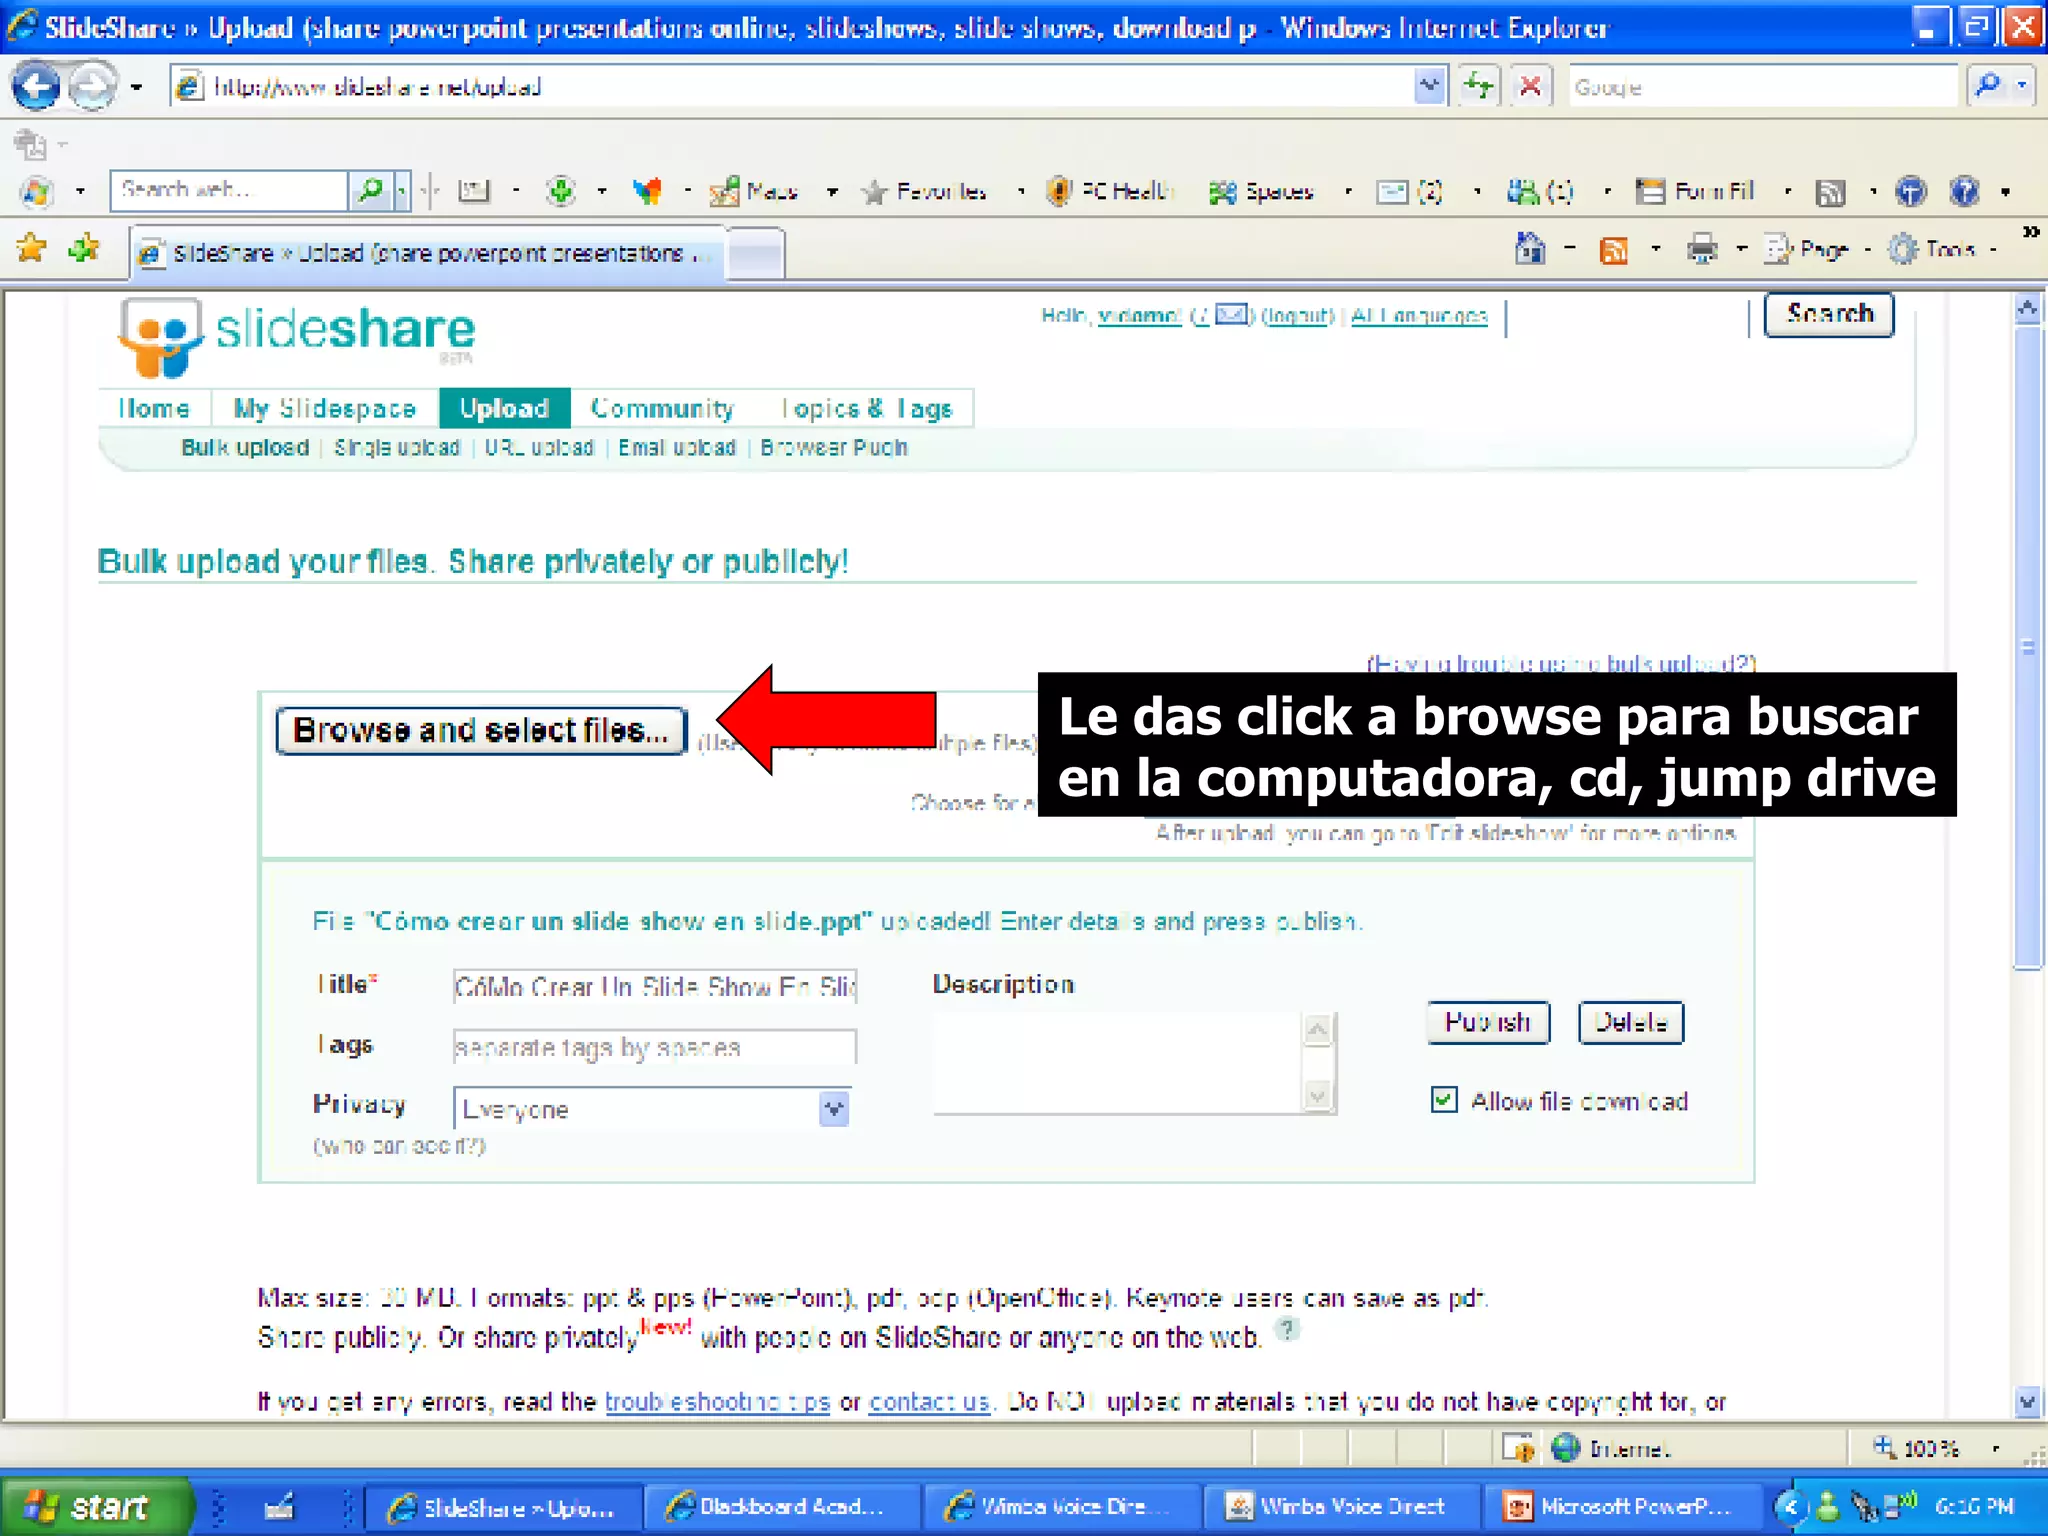Go to the Home tab on SlideShare
Viewport: 2048px width, 1536px height.
(x=154, y=408)
